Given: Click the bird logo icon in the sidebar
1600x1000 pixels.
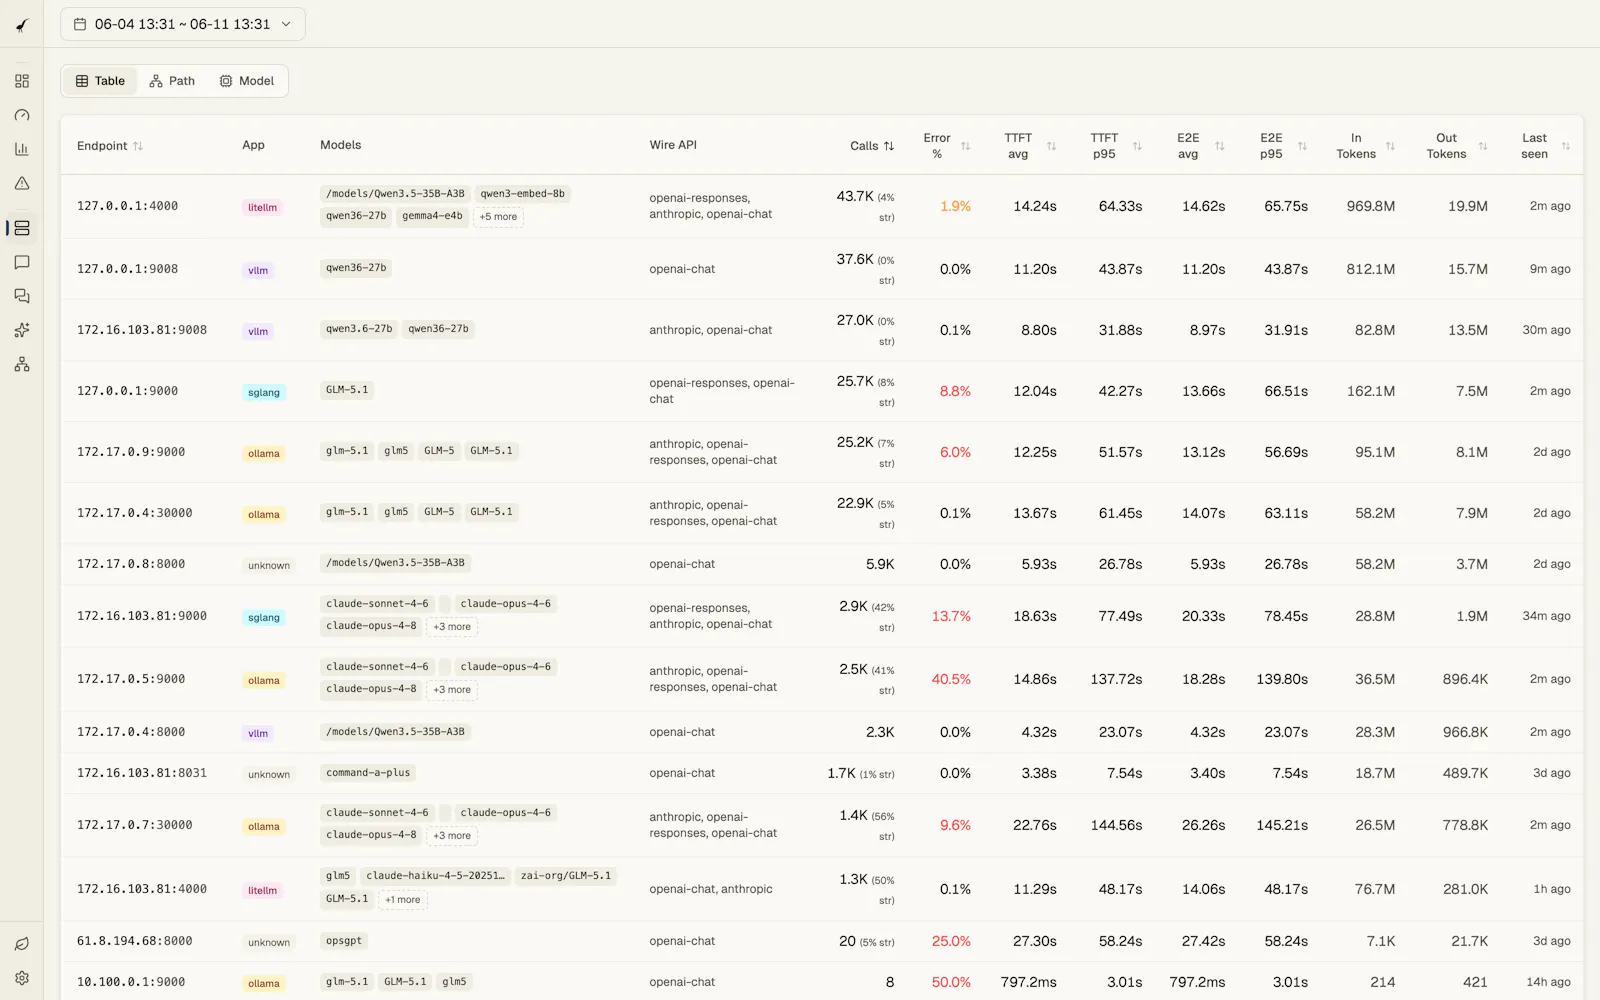Looking at the screenshot, I should click(22, 25).
